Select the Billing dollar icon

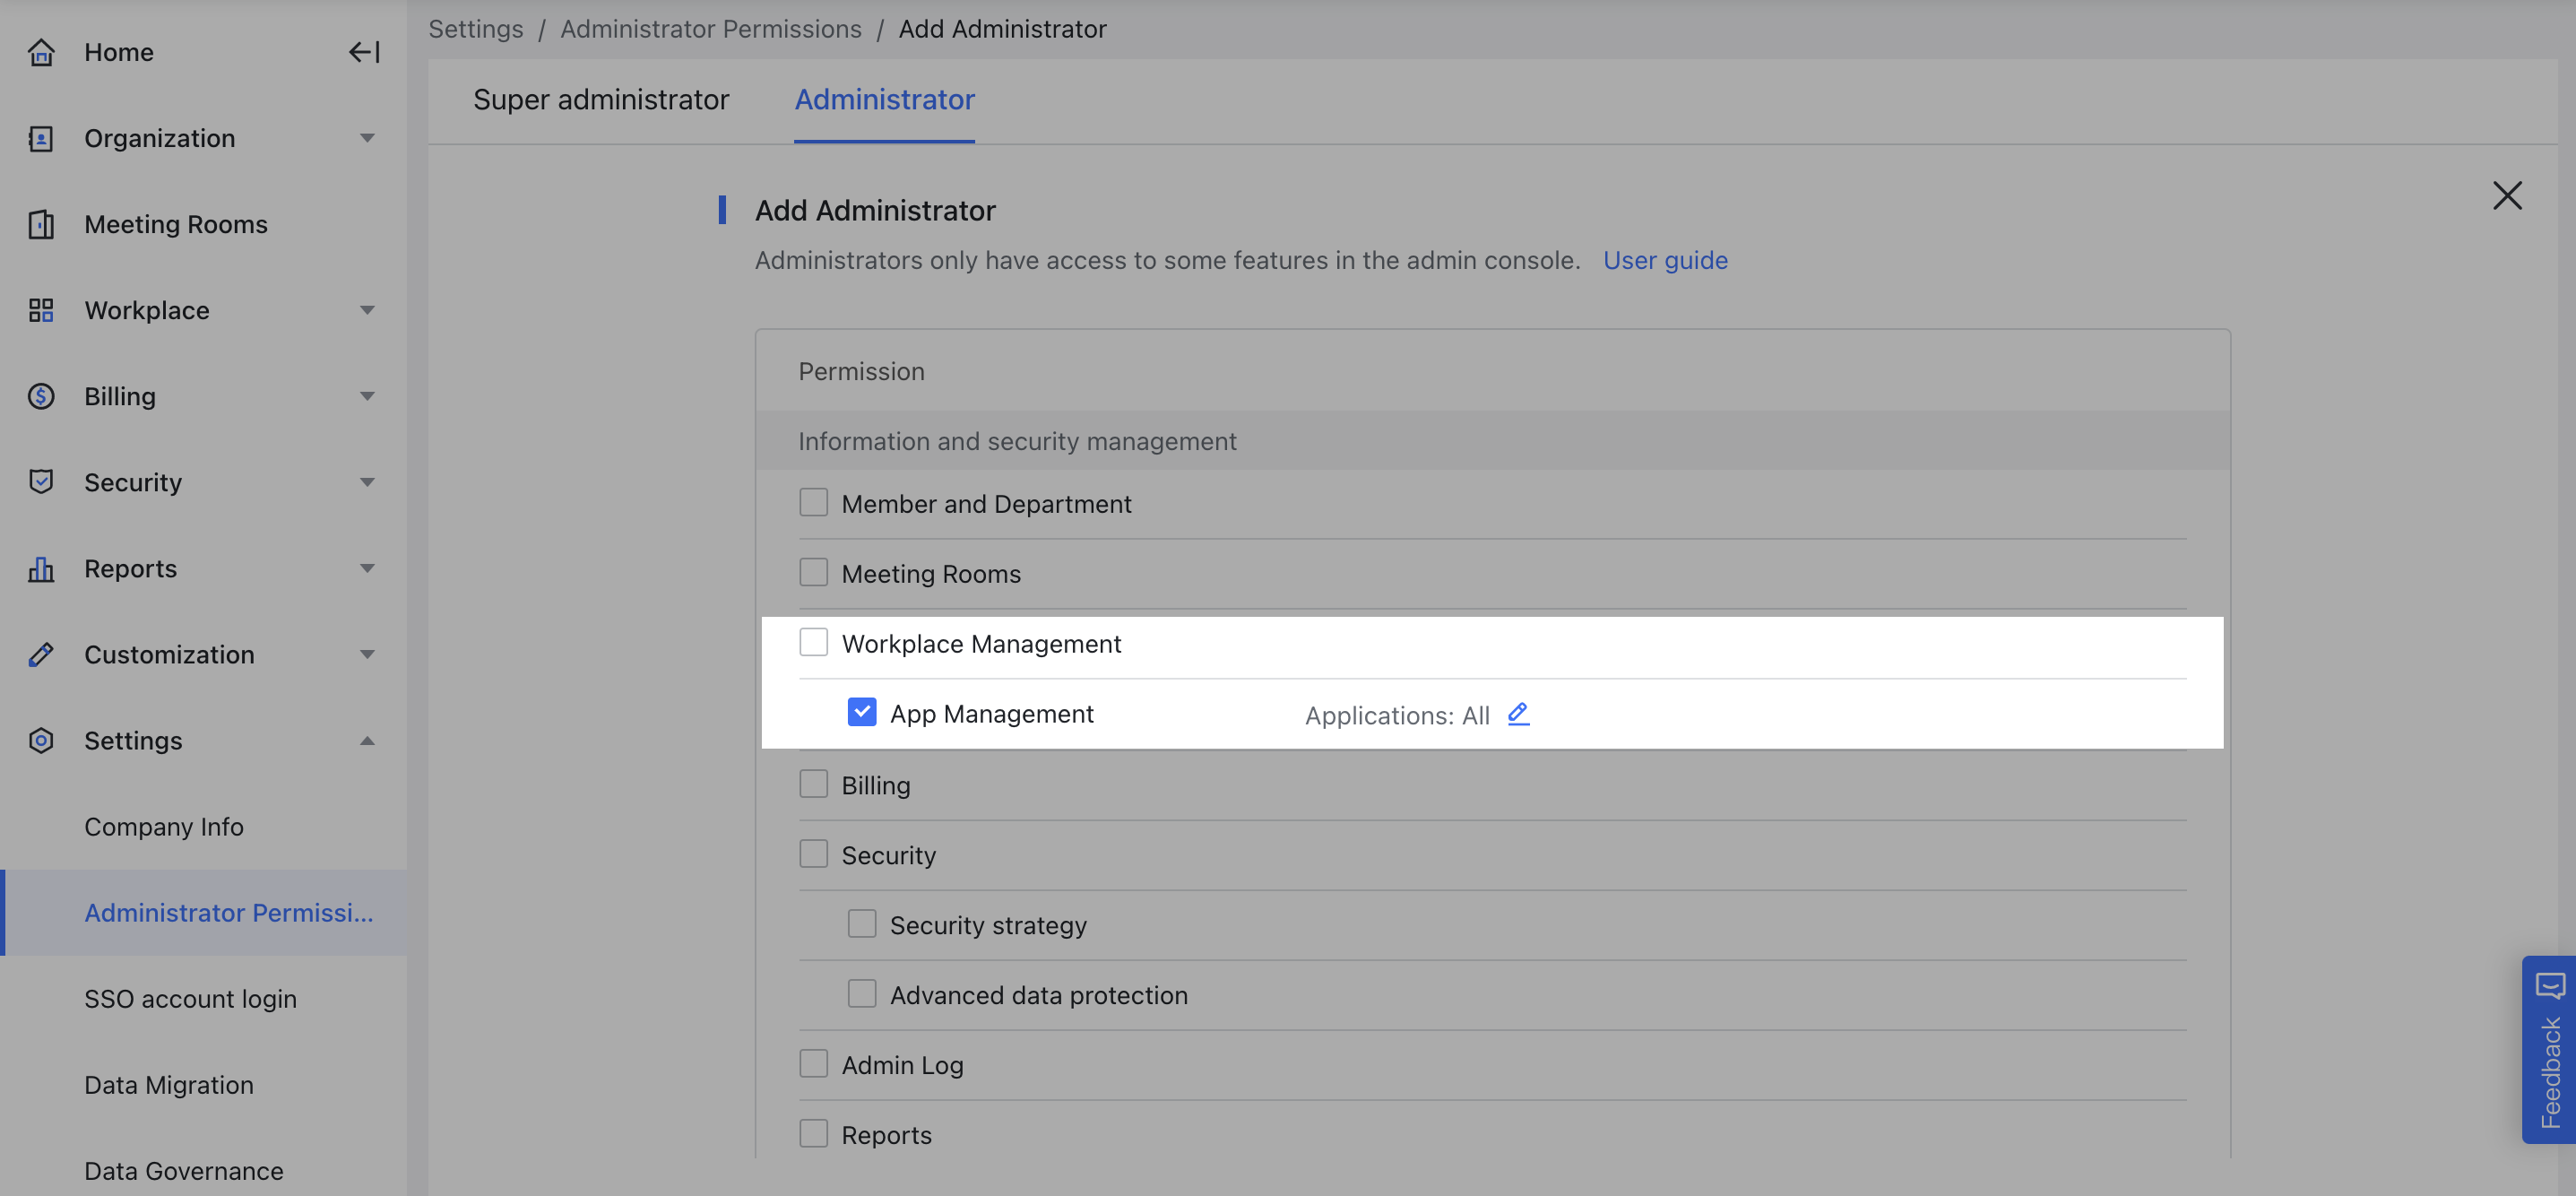click(41, 396)
